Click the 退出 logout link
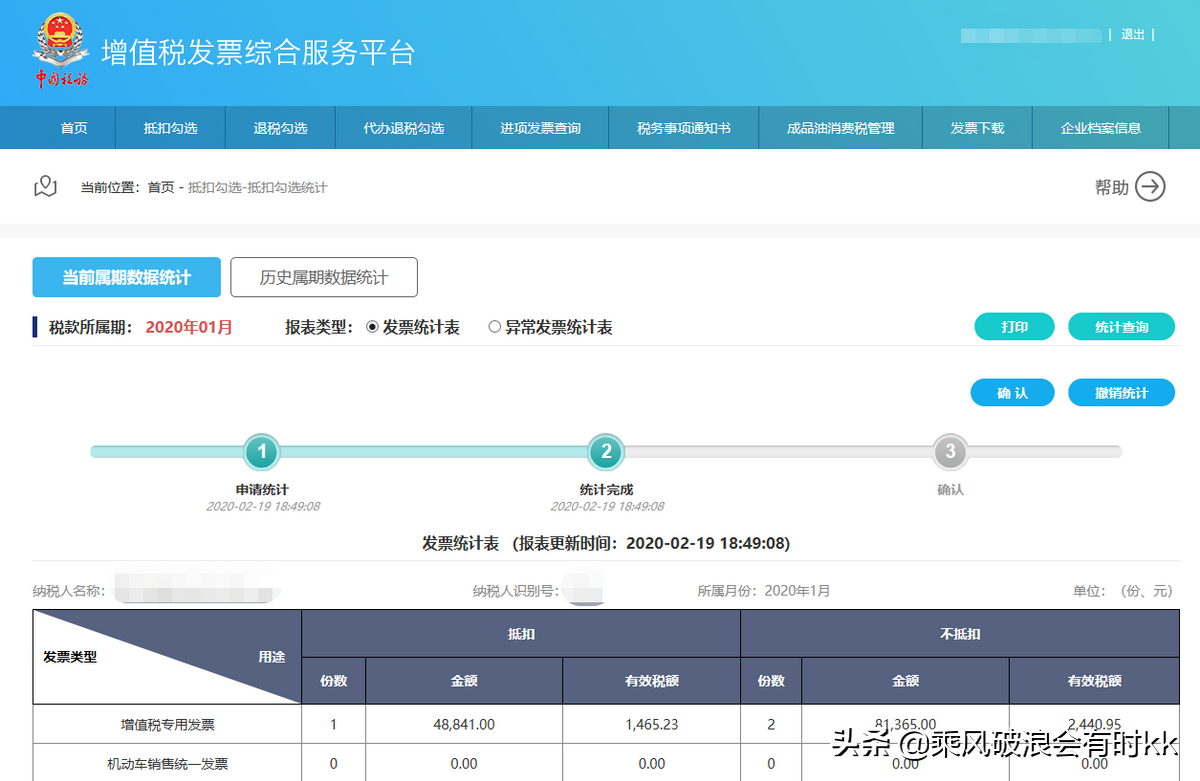 [x=1132, y=33]
